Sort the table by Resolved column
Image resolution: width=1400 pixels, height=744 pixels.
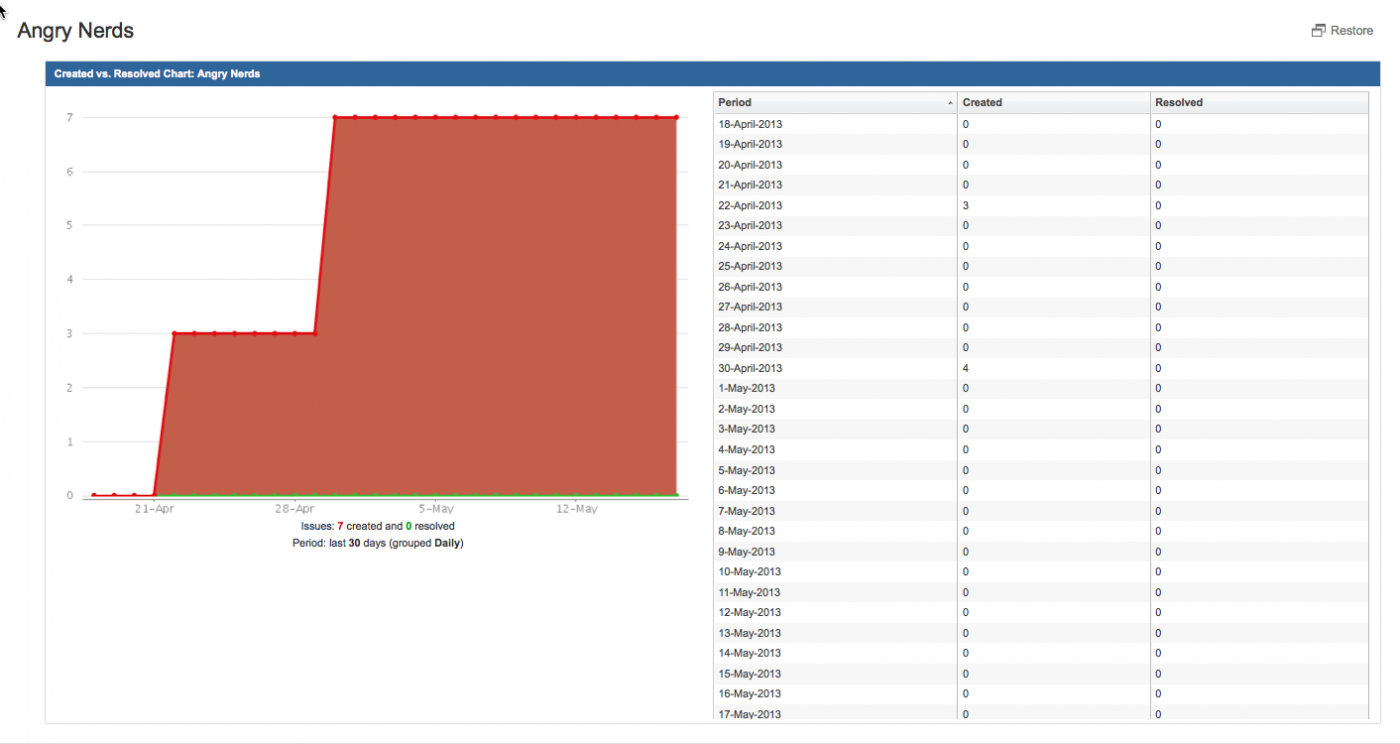tap(1178, 103)
